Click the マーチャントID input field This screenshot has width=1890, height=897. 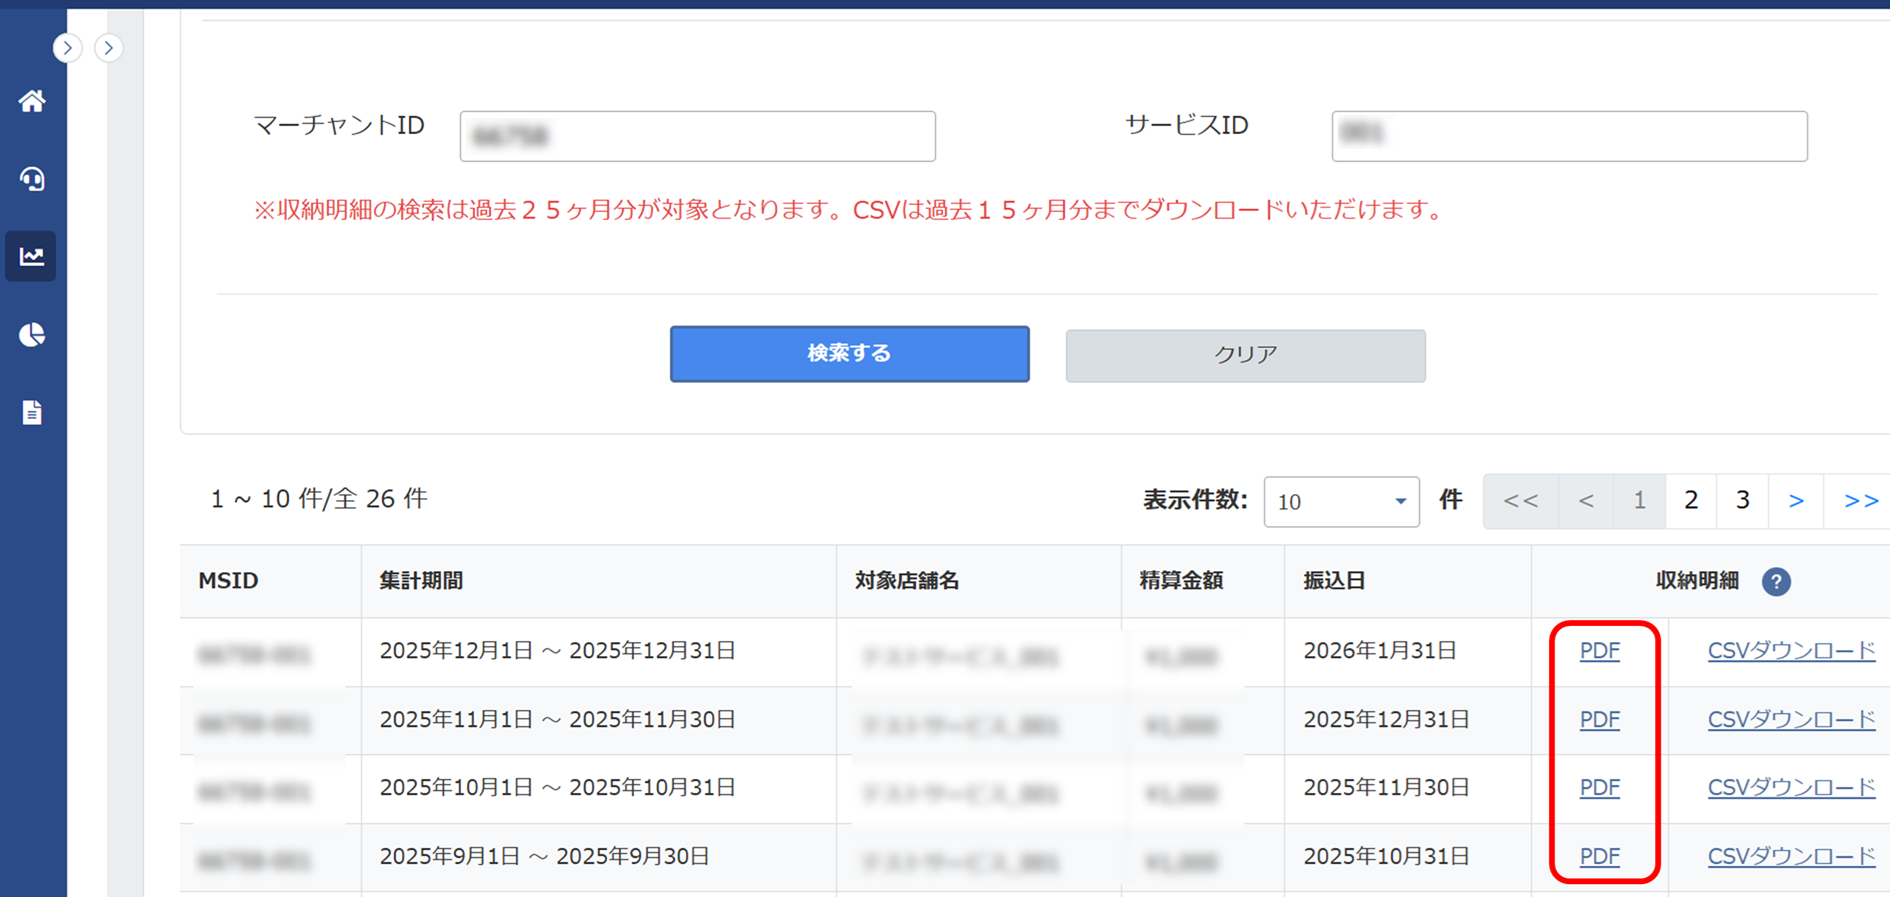point(697,136)
